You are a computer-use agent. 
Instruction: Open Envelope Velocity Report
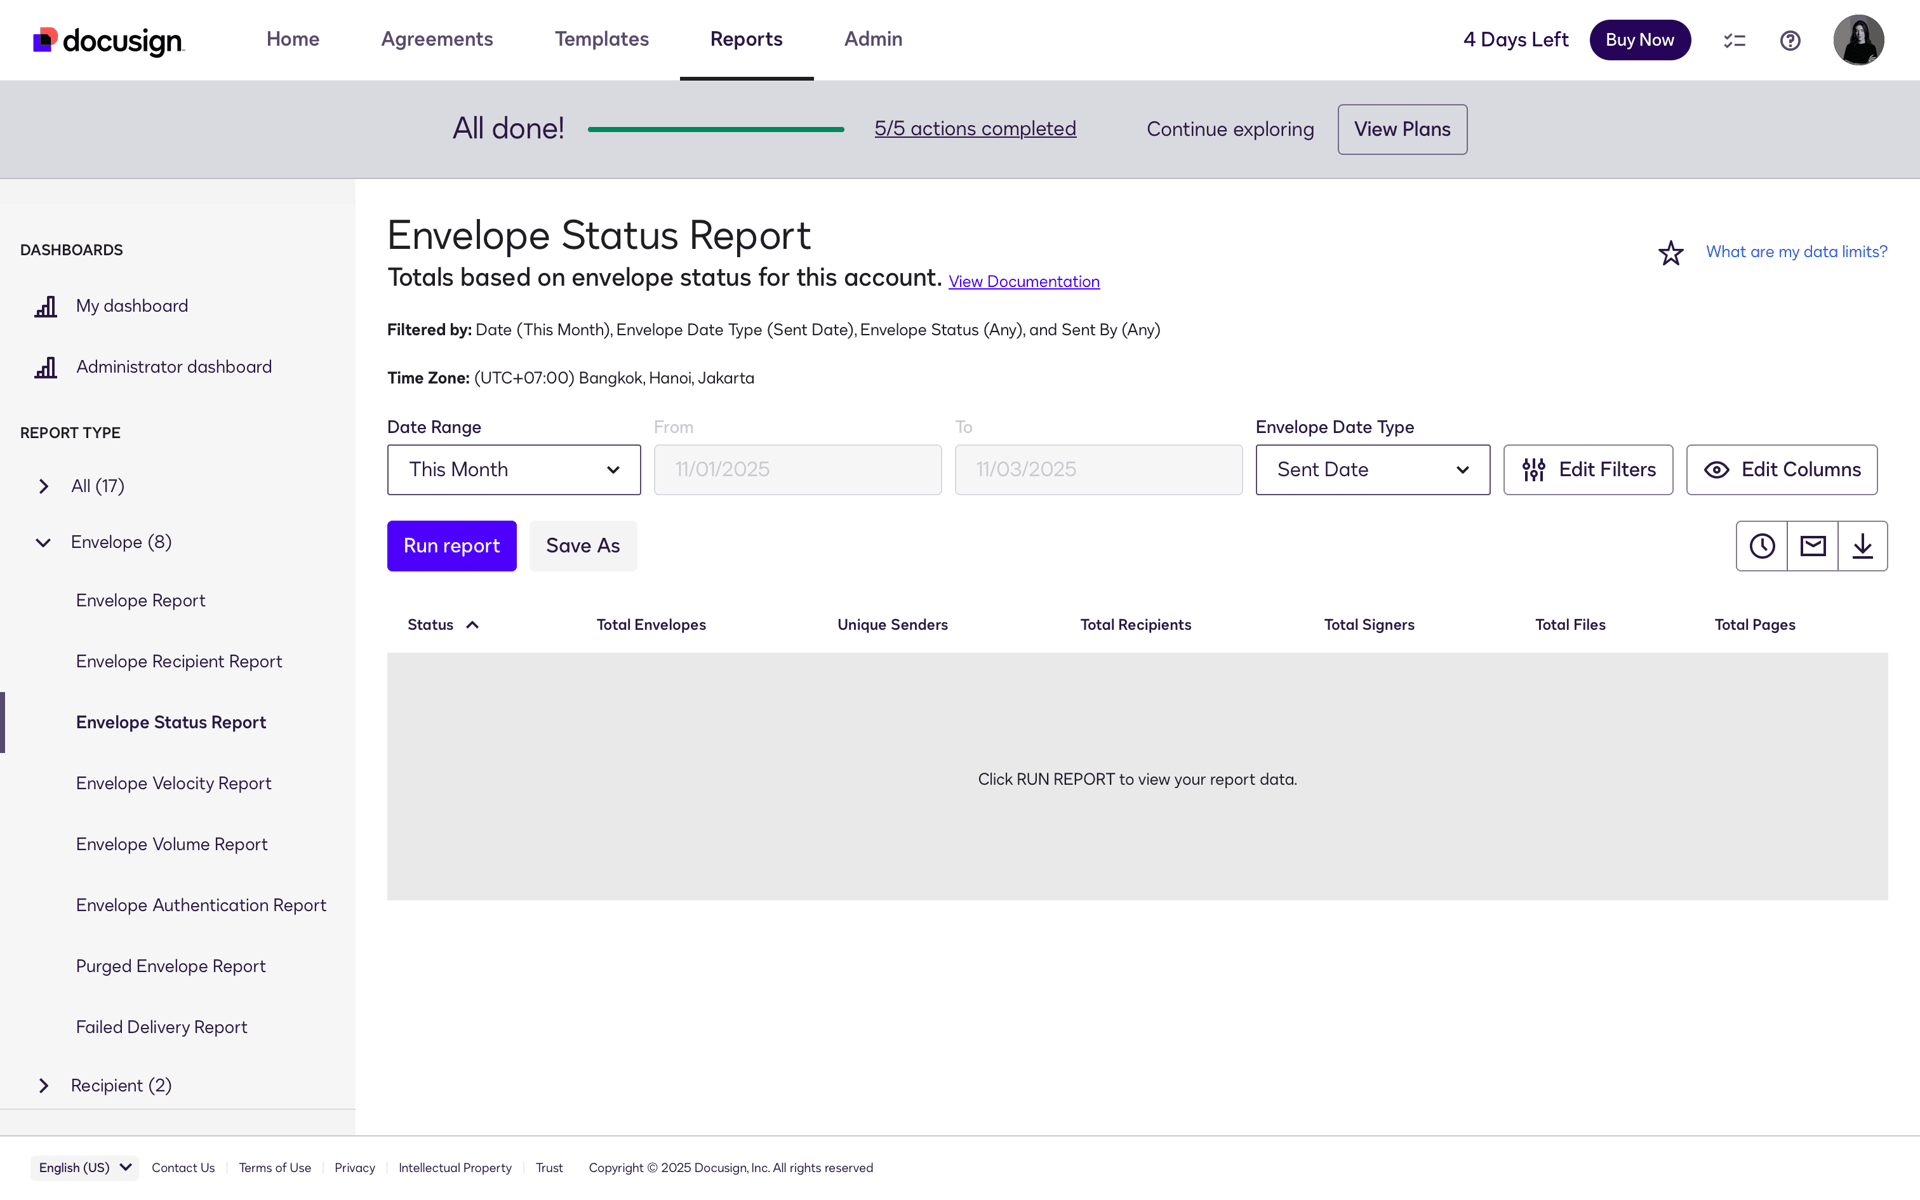pyautogui.click(x=174, y=784)
